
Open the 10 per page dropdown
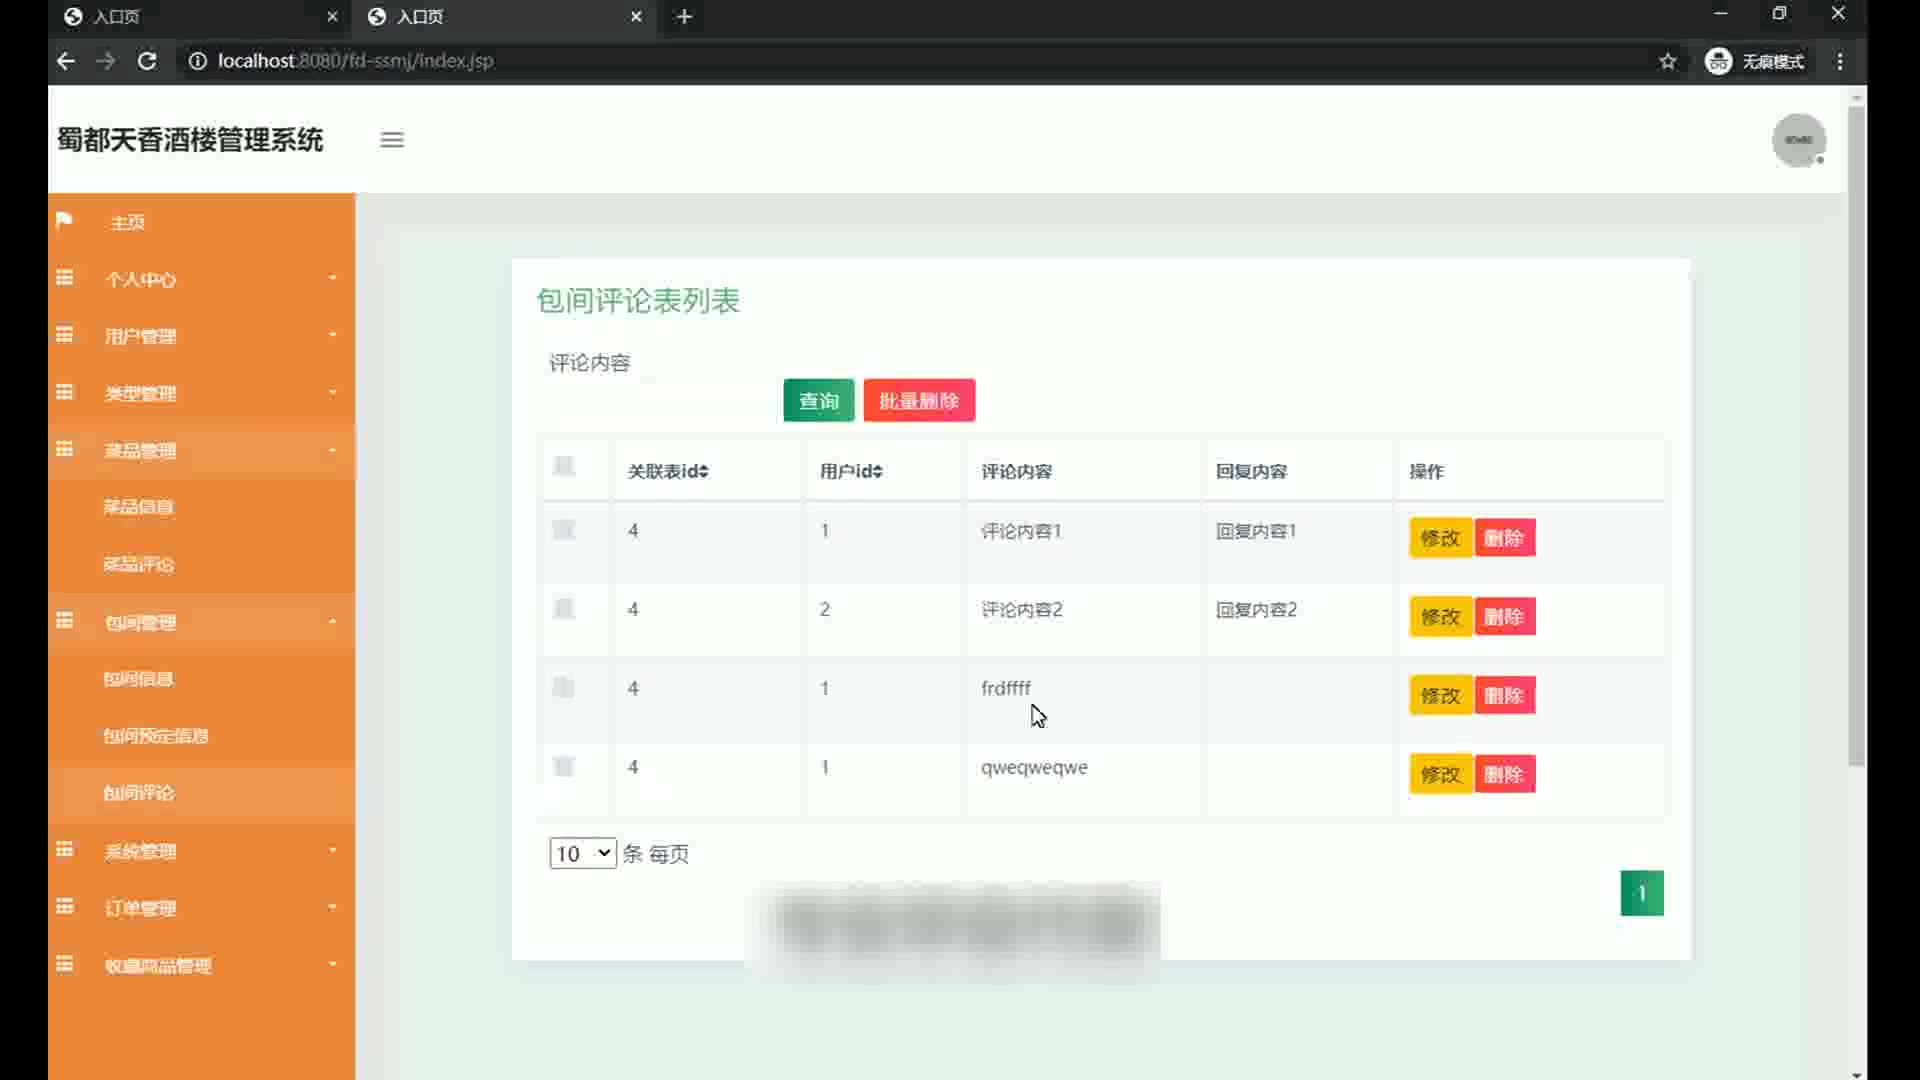pos(582,853)
